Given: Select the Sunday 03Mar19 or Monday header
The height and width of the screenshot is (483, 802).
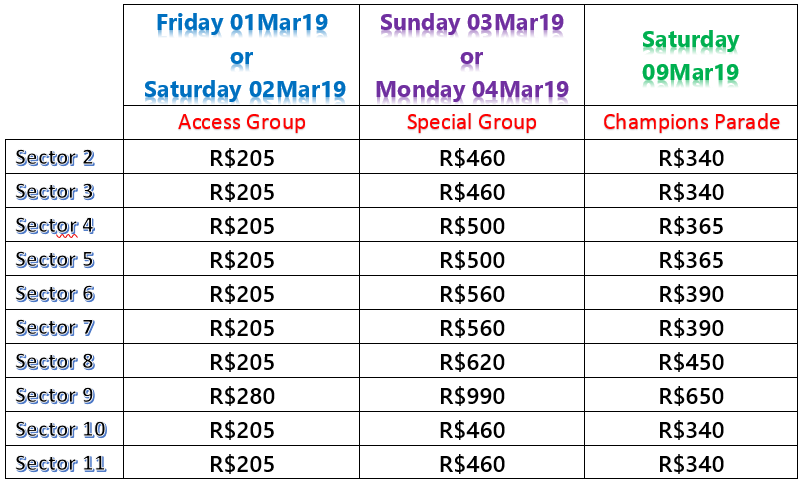Looking at the screenshot, I should (472, 55).
